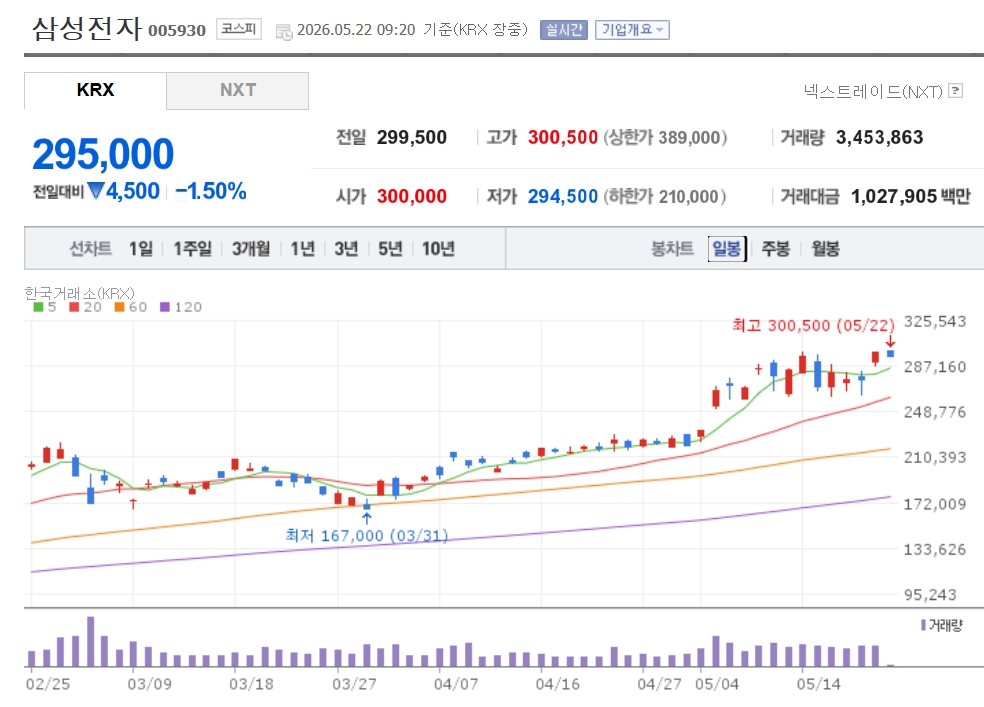Switch to the NXT tab

(x=238, y=90)
